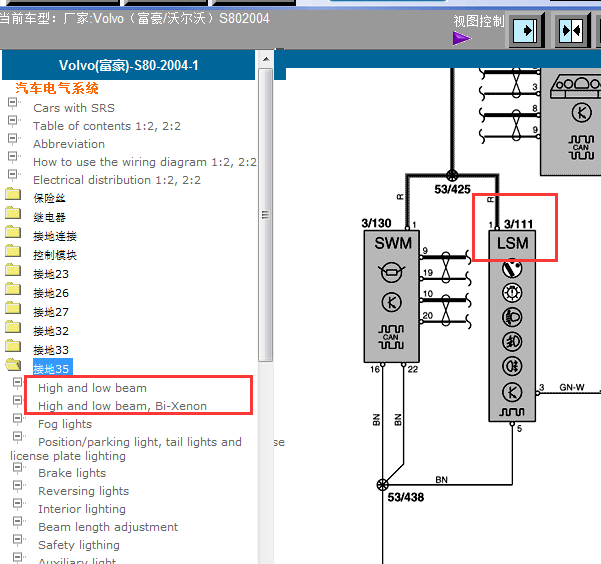Click the 视图控制 label
601x564 pixels.
[479, 21]
